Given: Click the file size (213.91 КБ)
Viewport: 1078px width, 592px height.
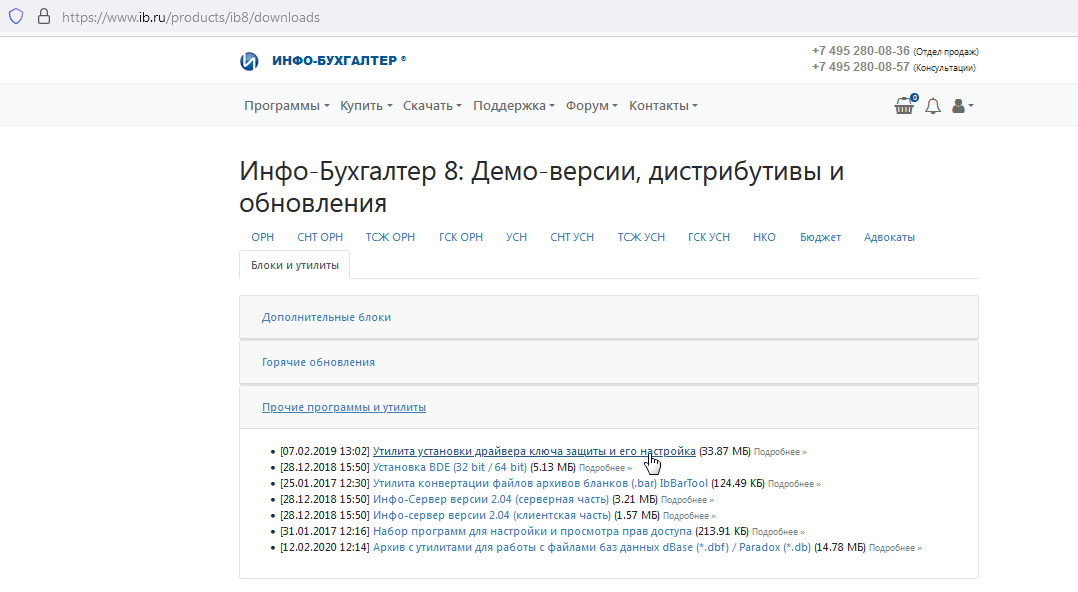Looking at the screenshot, I should coord(722,531).
